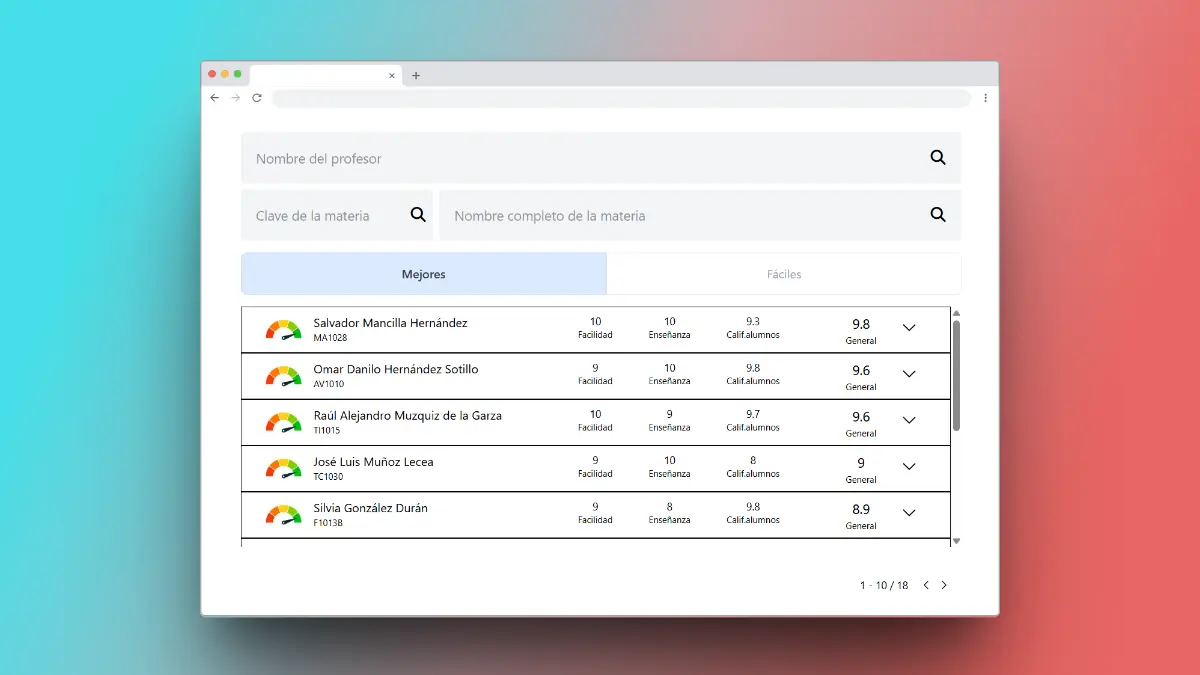Click search icon in Nombre del profesor field
Image resolution: width=1200 pixels, height=675 pixels.
[x=938, y=158]
